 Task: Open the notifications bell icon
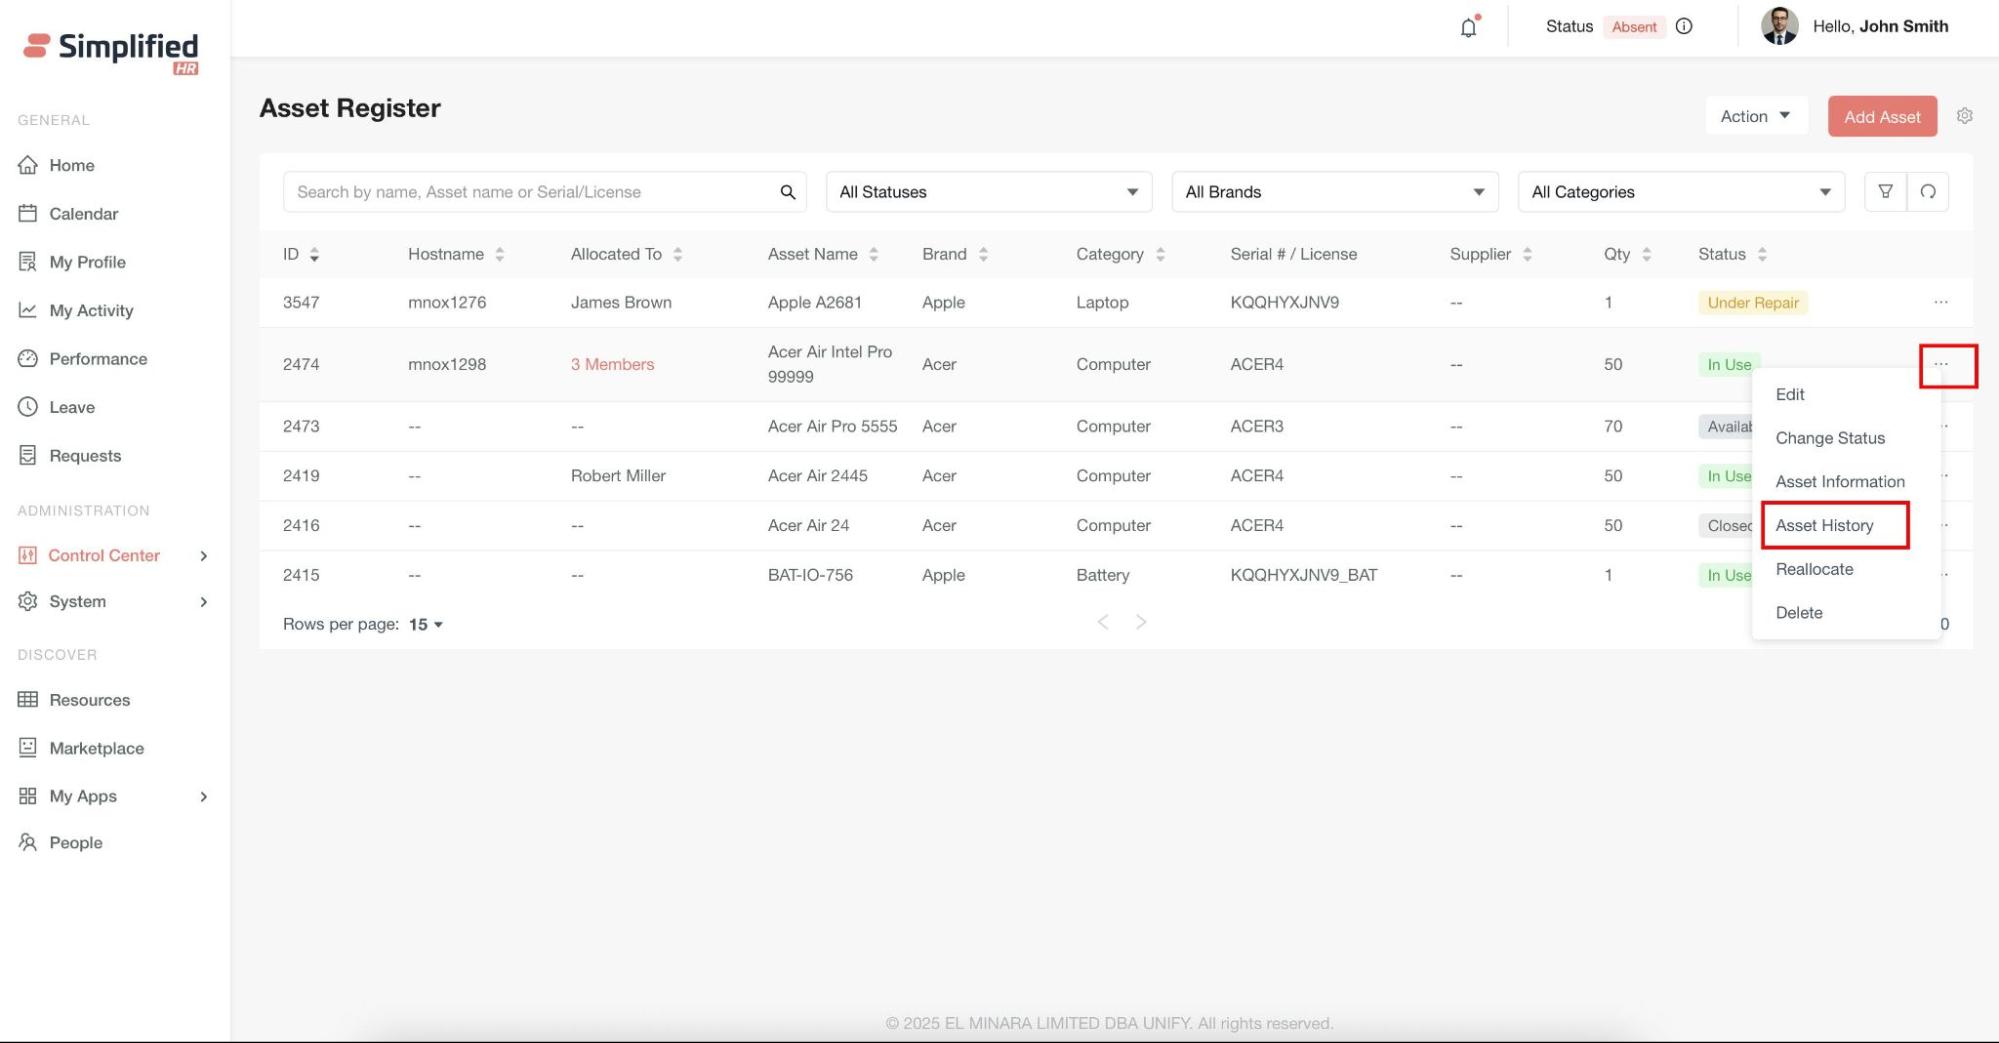[1468, 27]
